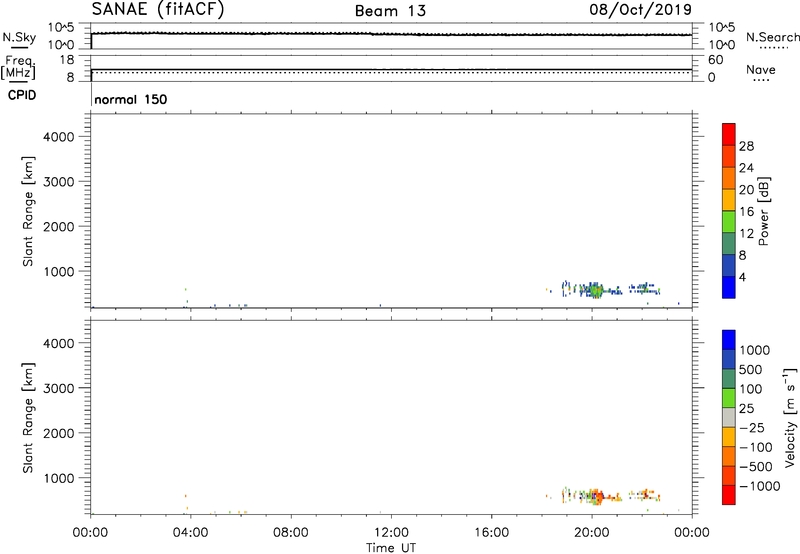Click the "normal 150" mode text
800x554 pixels.
point(131,99)
